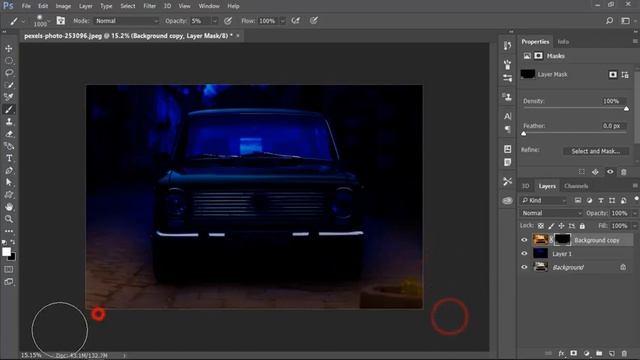The image size is (640, 360).
Task: Open the Flow slider dropdown arrow
Action: pyautogui.click(x=282, y=21)
